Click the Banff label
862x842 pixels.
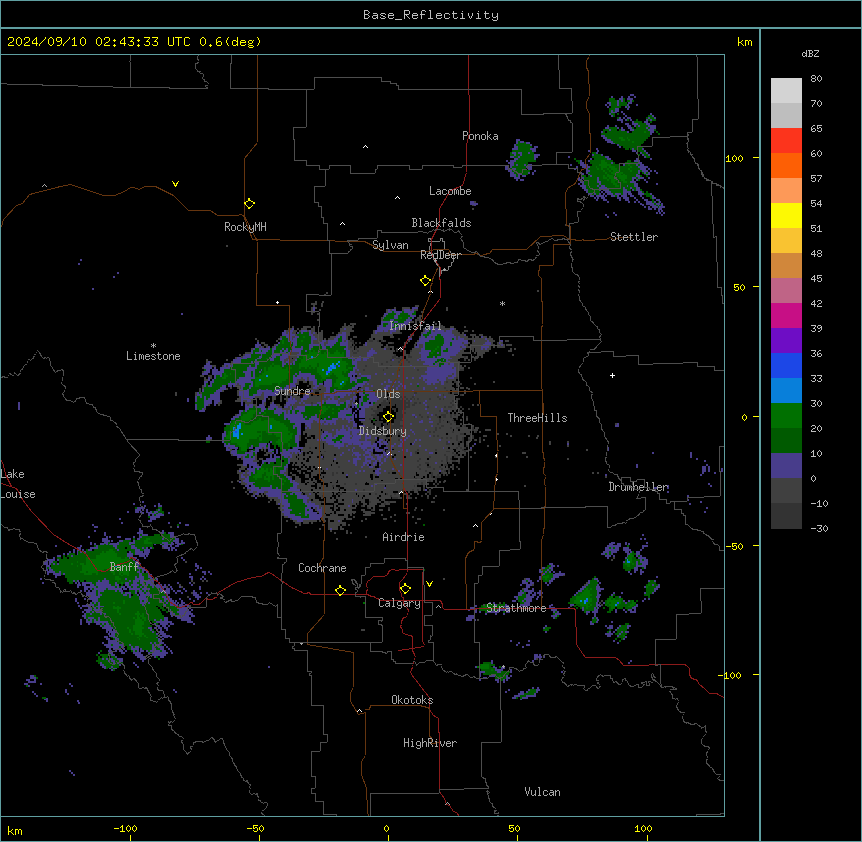pos(124,567)
